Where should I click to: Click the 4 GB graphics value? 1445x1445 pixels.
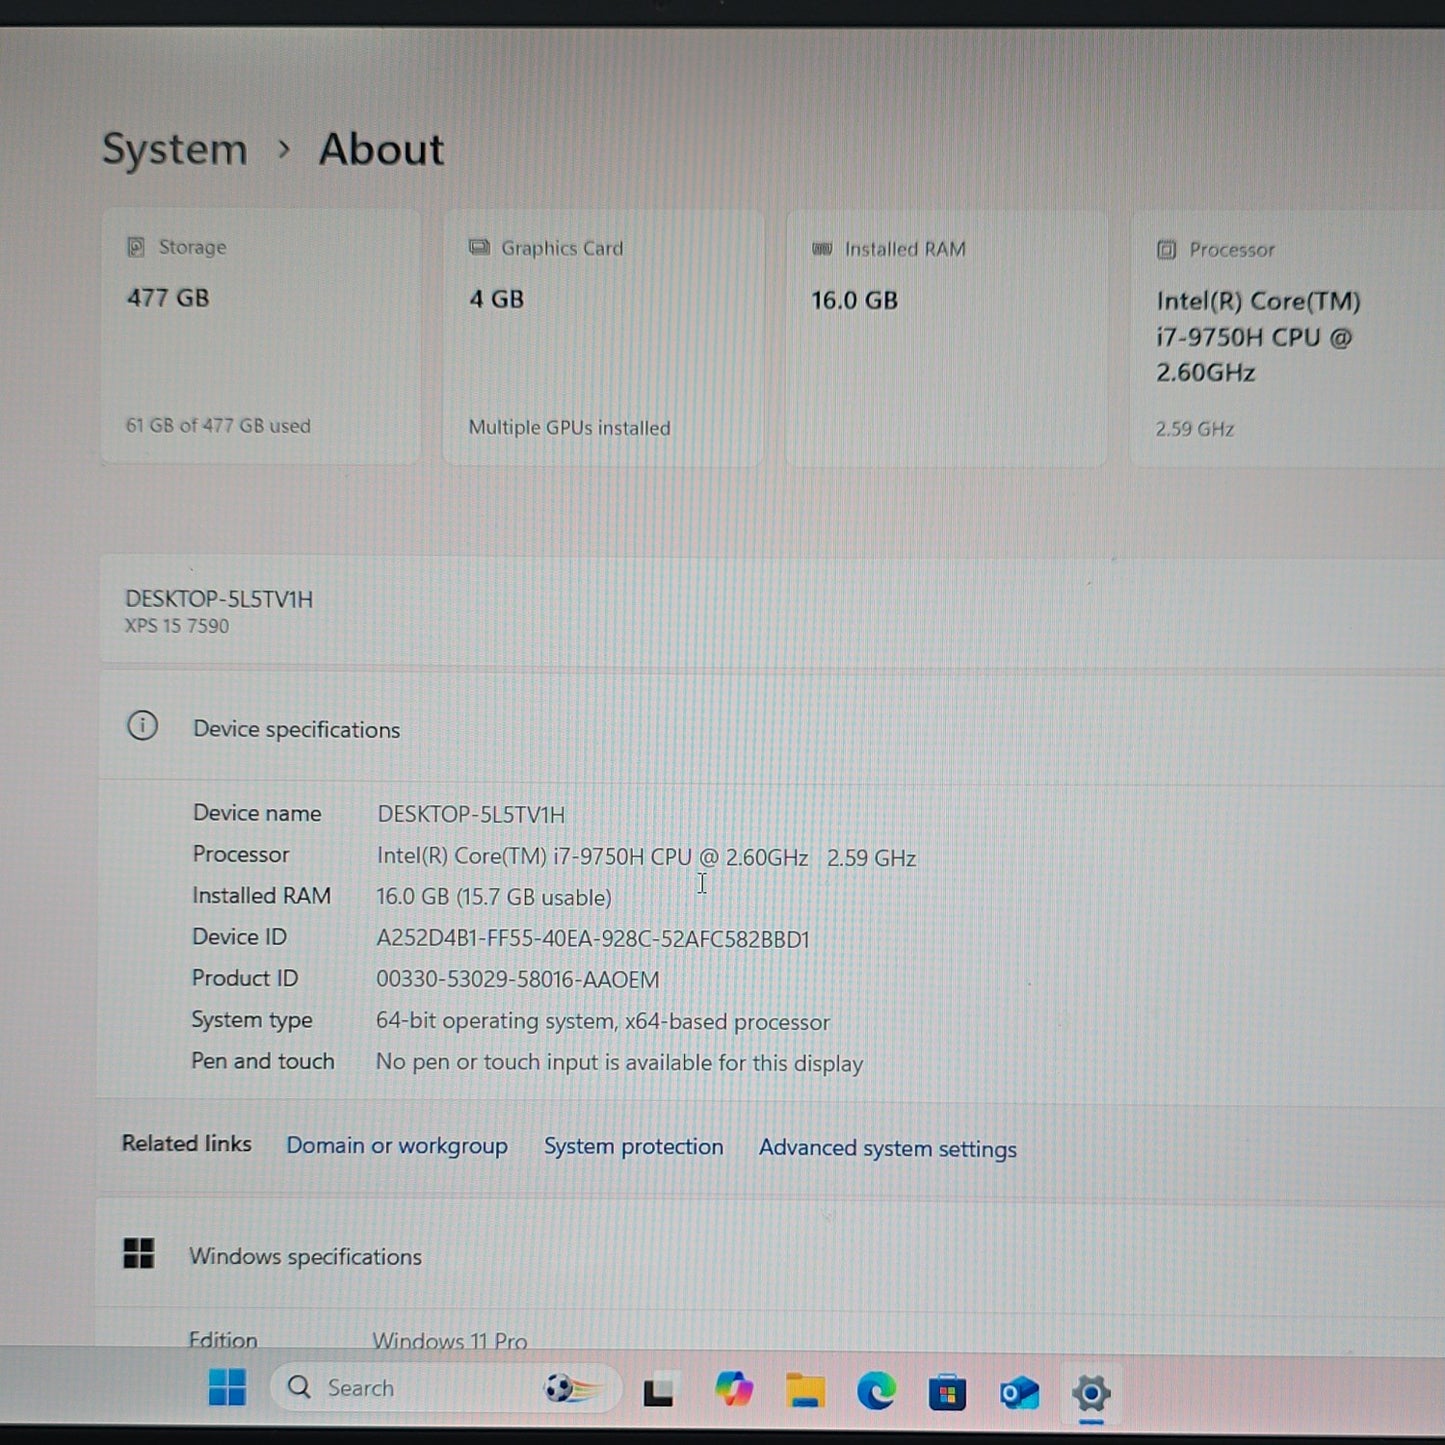(497, 299)
